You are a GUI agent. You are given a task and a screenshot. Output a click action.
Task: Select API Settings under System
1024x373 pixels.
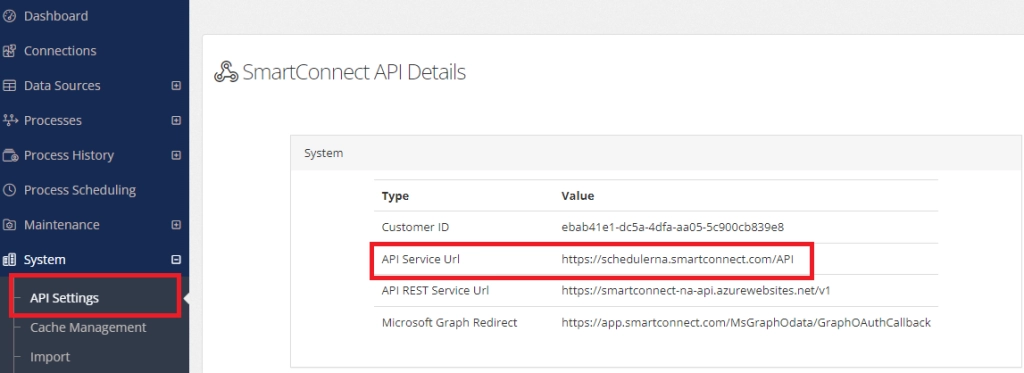(65, 299)
